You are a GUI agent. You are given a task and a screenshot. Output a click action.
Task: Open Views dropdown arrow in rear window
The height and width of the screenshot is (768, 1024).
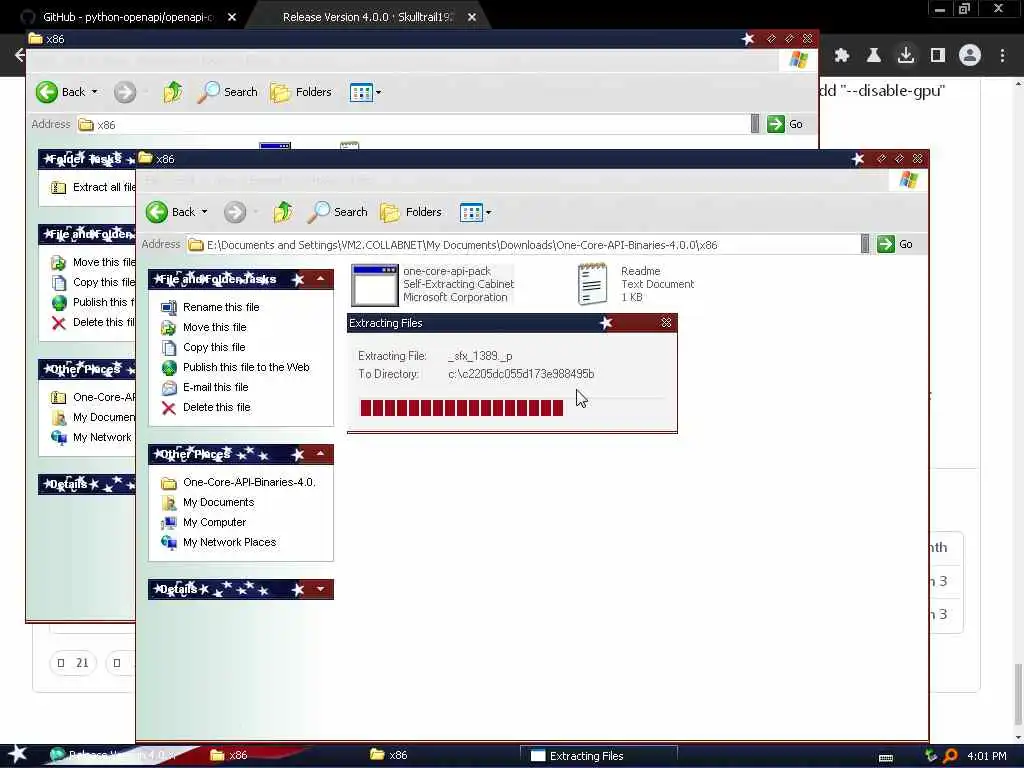point(378,92)
